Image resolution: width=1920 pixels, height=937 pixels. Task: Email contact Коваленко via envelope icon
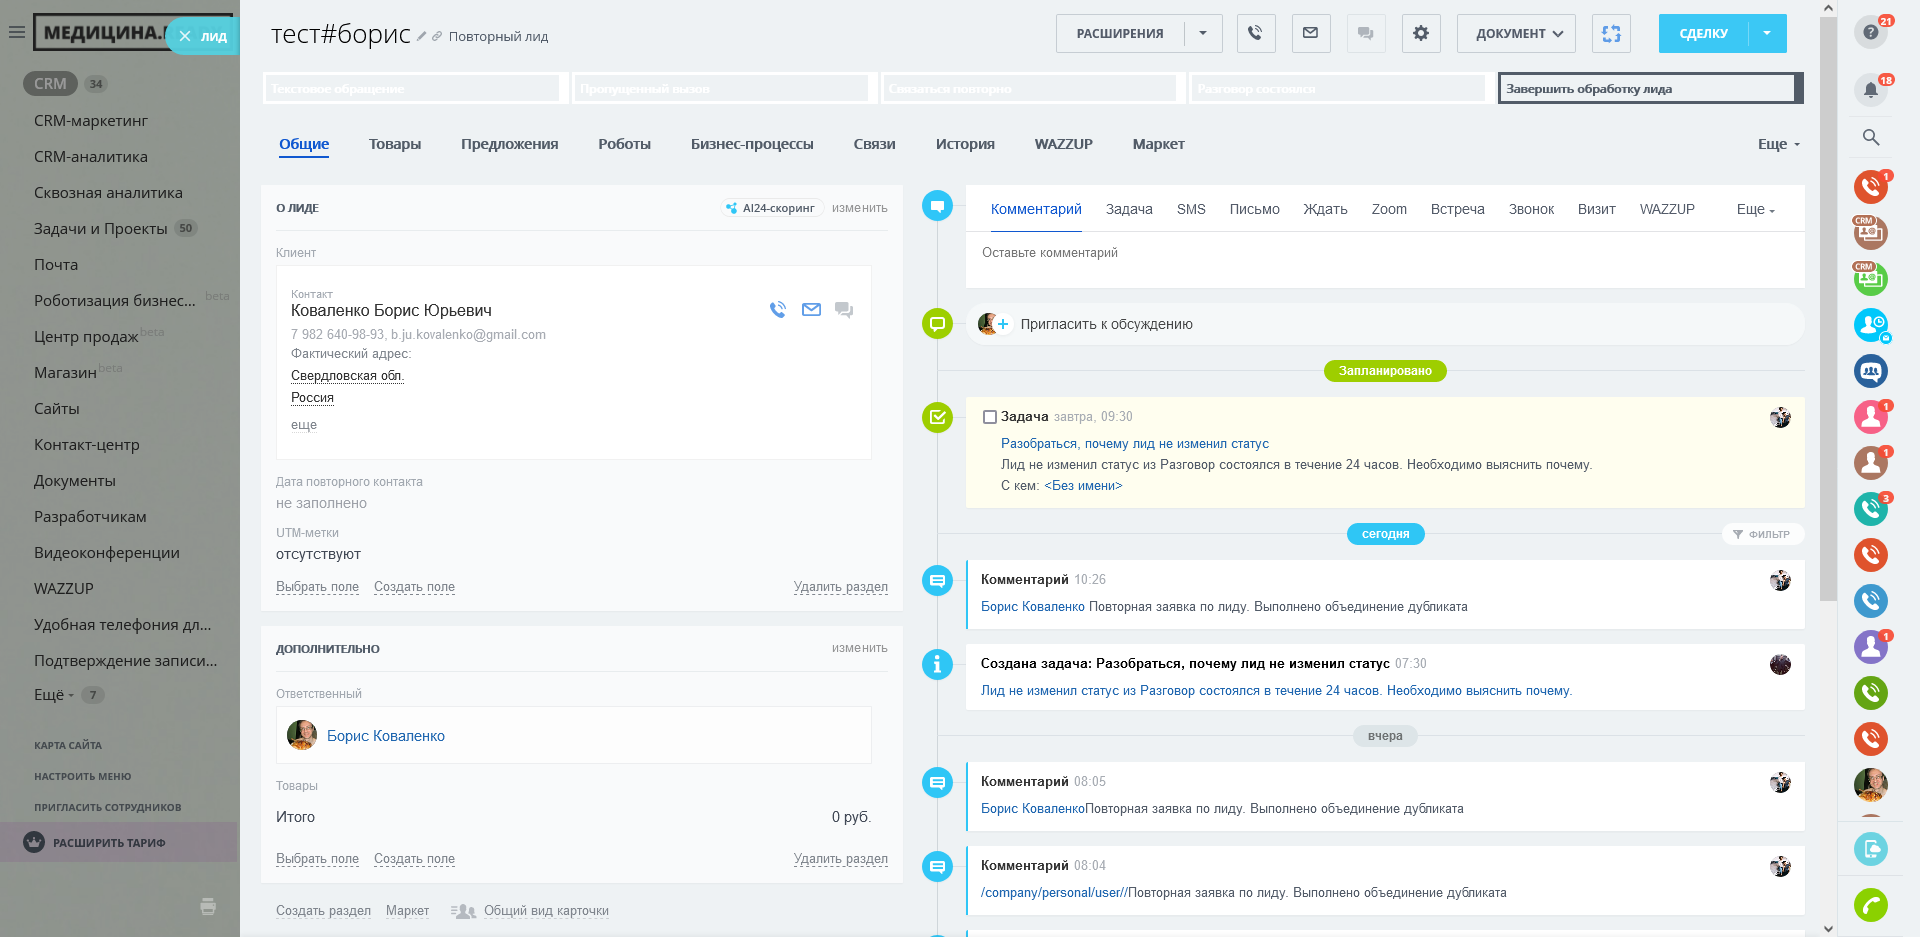(x=811, y=310)
